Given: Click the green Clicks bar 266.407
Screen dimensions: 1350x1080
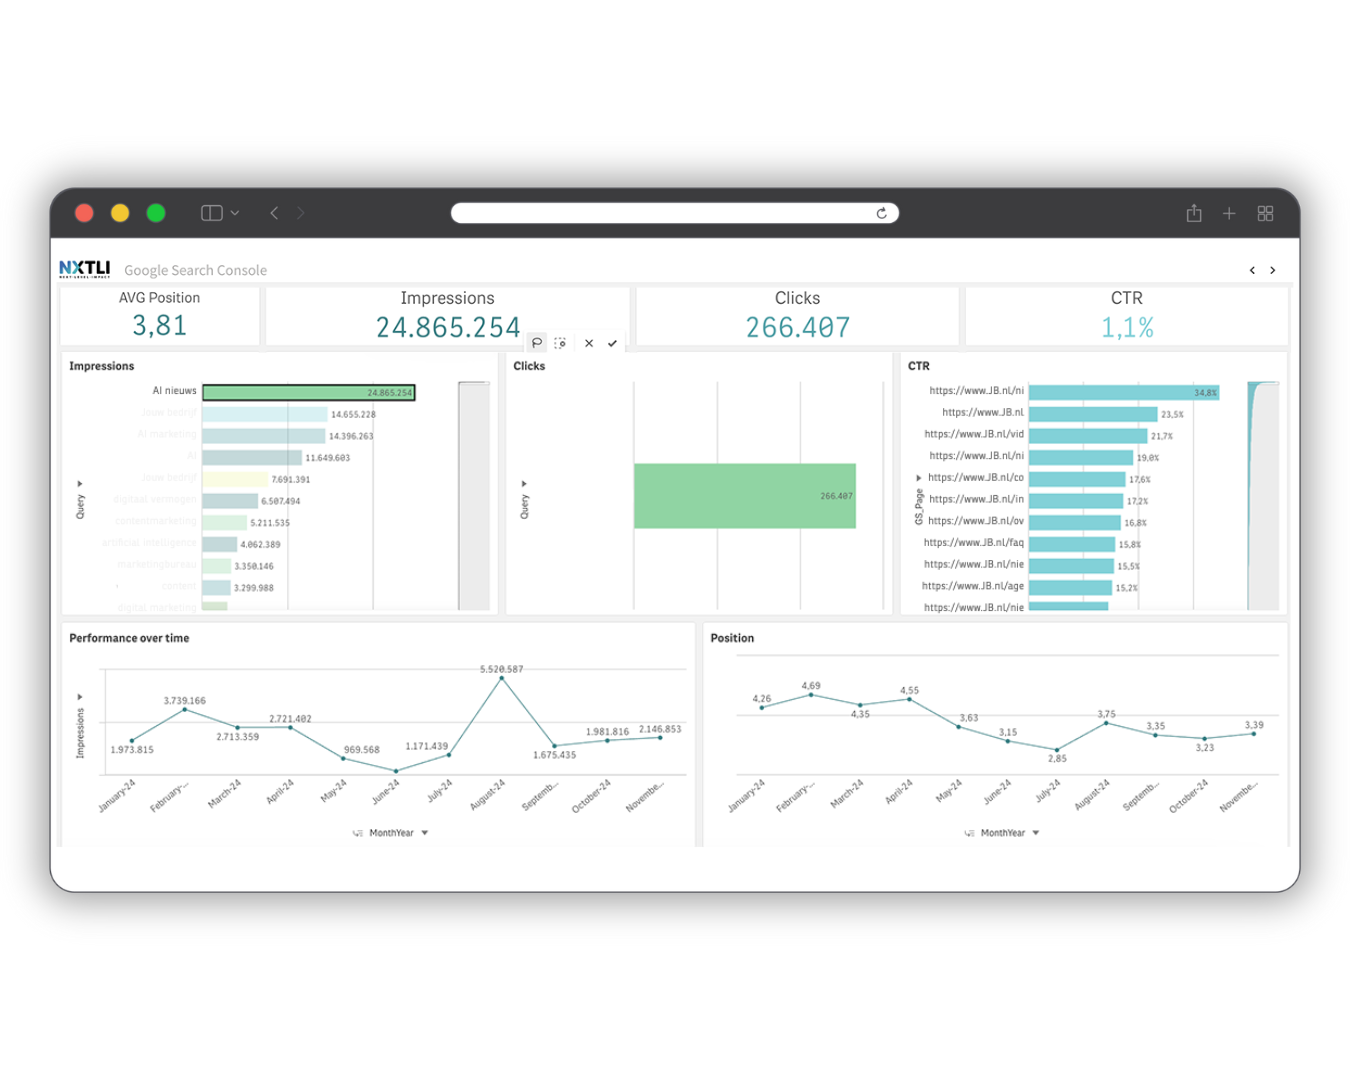Looking at the screenshot, I should pyautogui.click(x=745, y=496).
